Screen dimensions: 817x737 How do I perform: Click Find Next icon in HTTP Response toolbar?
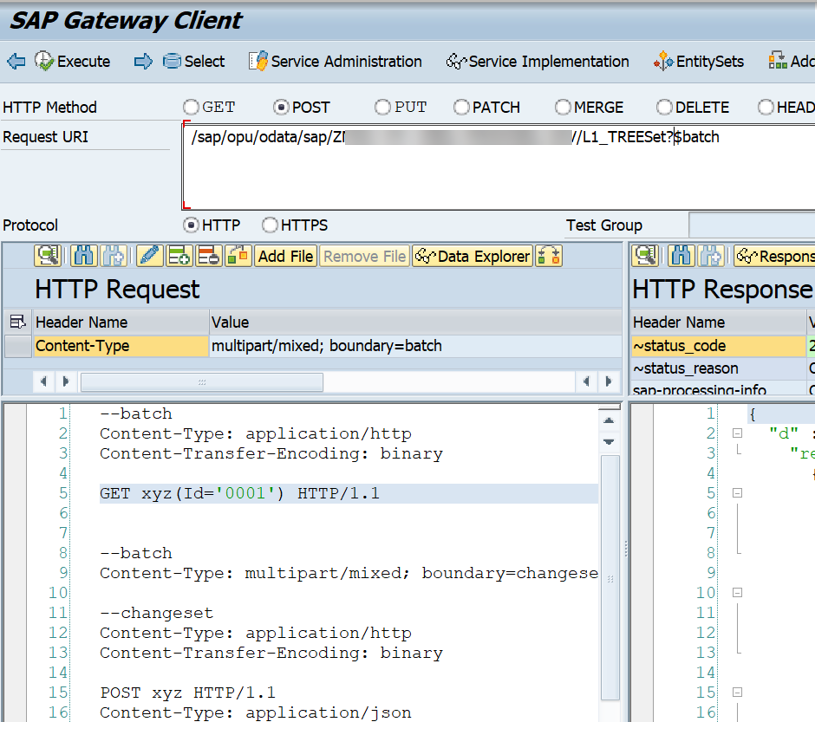[711, 256]
